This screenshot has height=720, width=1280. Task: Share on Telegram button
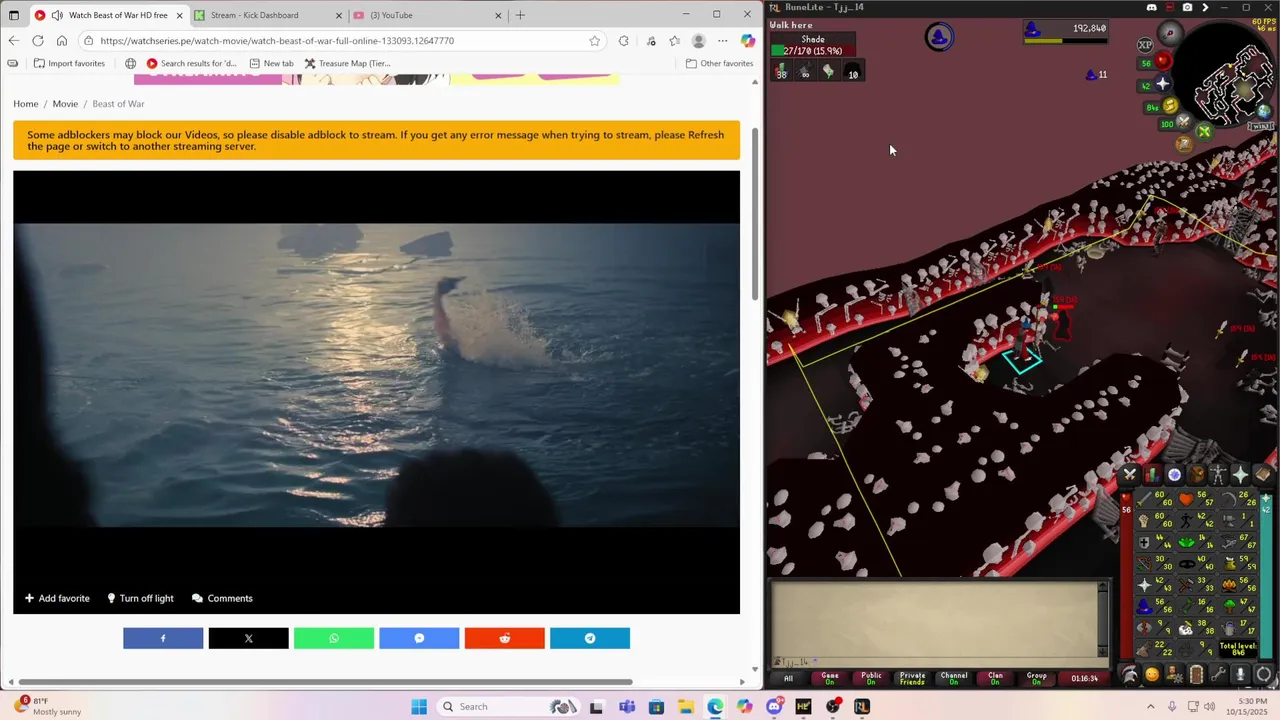point(590,638)
